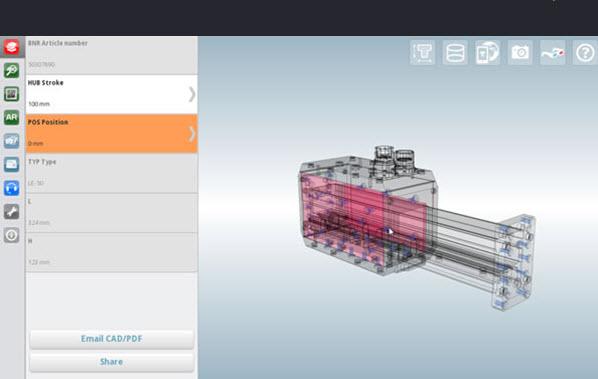The image size is (598, 379).
Task: Click the database cylinder toolbar icon
Action: pos(455,53)
